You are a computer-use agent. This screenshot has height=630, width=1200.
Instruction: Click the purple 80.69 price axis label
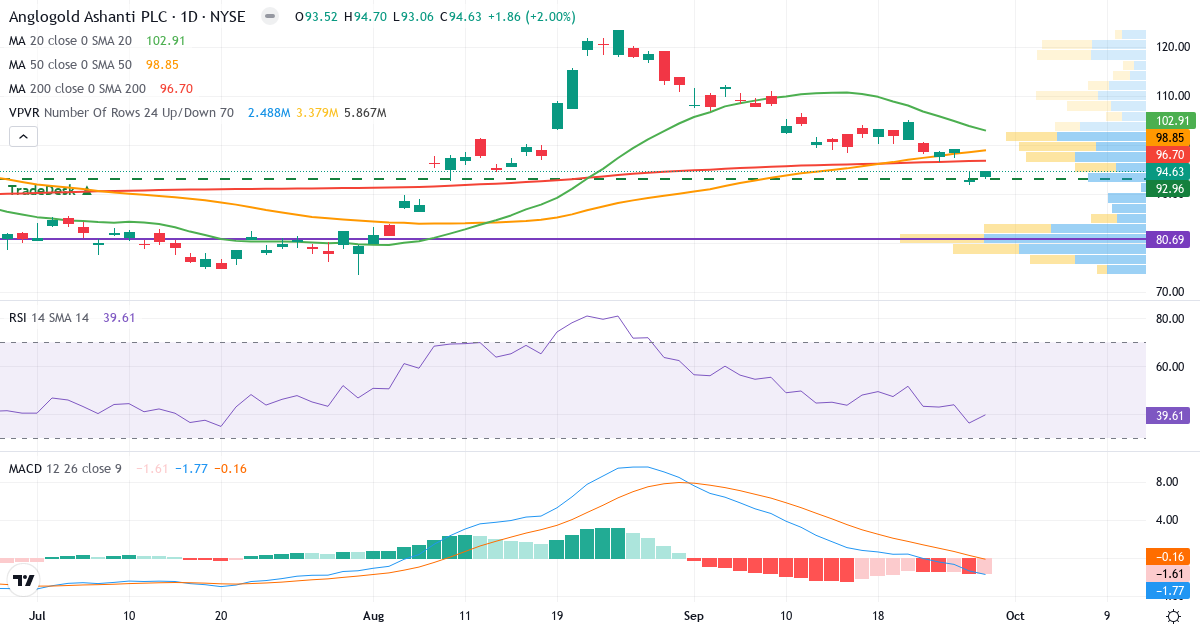(1170, 239)
